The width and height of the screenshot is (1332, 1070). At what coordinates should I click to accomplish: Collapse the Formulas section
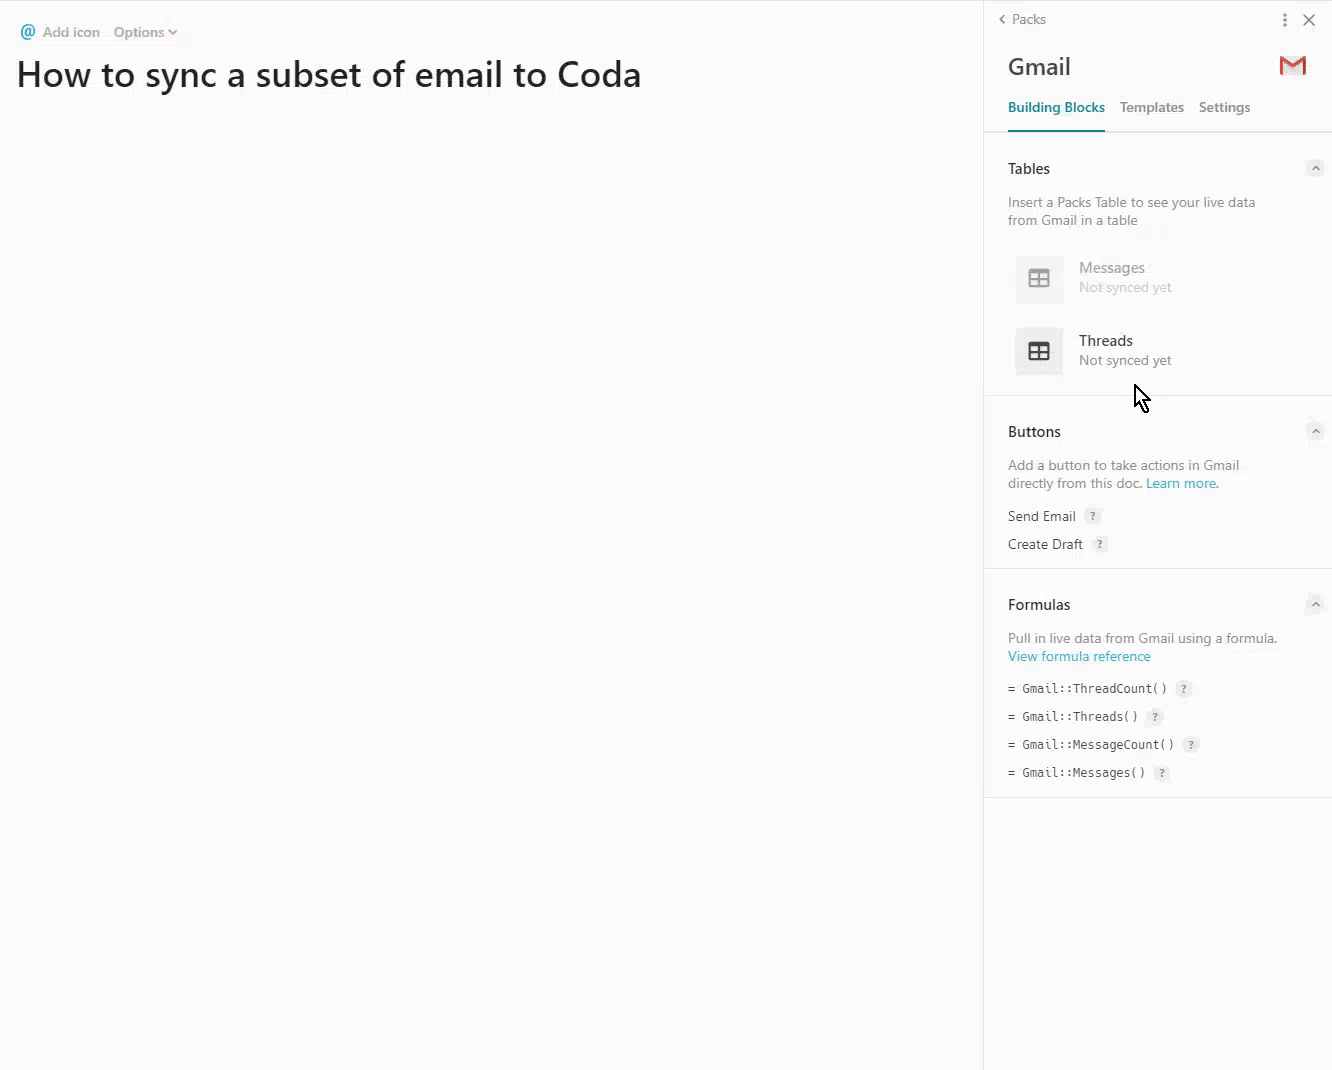pos(1315,605)
